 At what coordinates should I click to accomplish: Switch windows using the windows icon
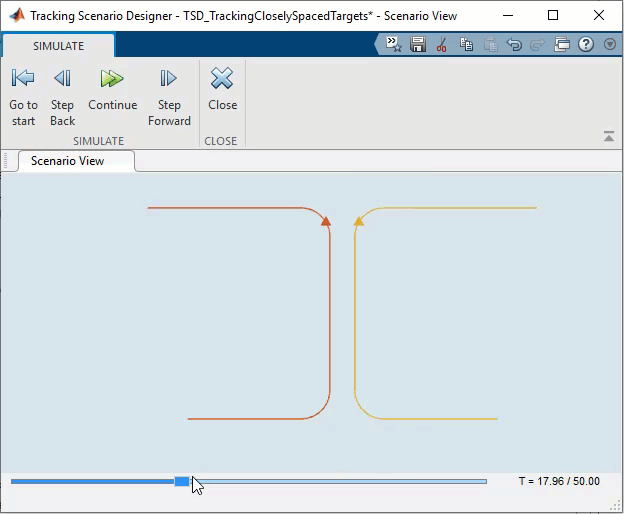[562, 44]
